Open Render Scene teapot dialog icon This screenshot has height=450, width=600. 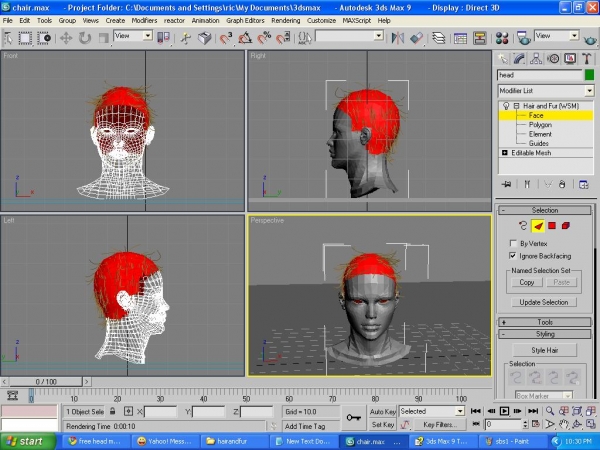pos(523,38)
